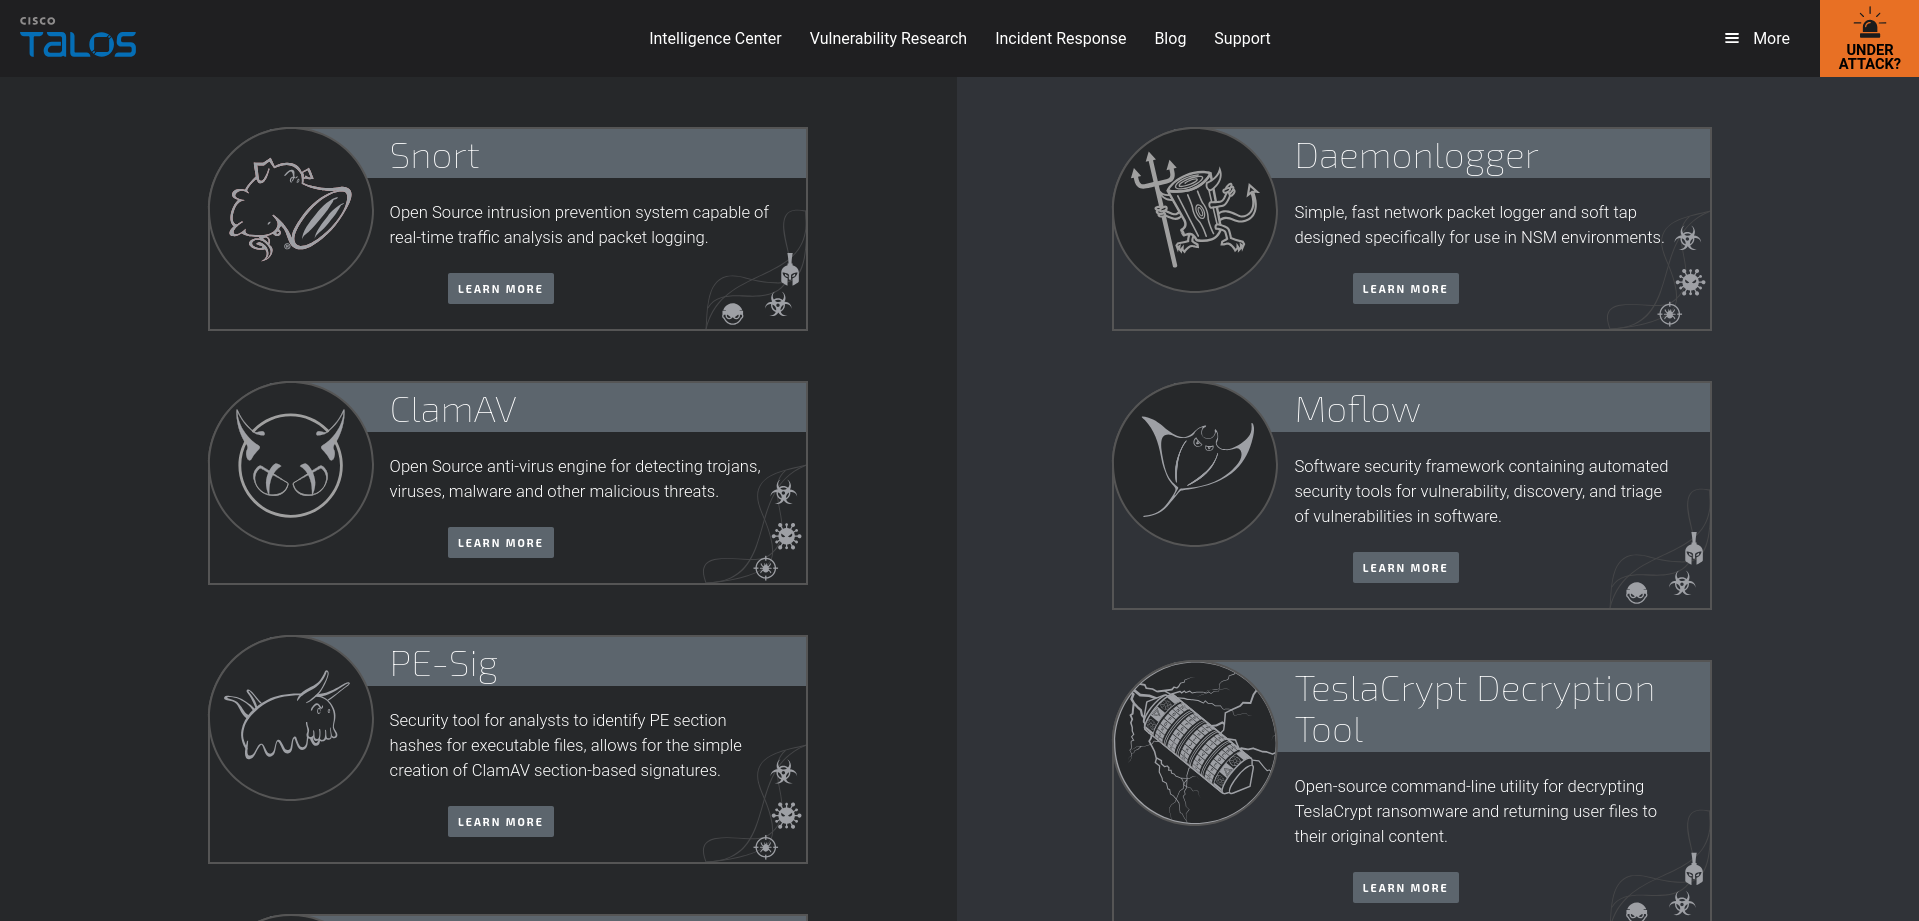Open the Support menu
1919x921 pixels.
pyautogui.click(x=1242, y=38)
